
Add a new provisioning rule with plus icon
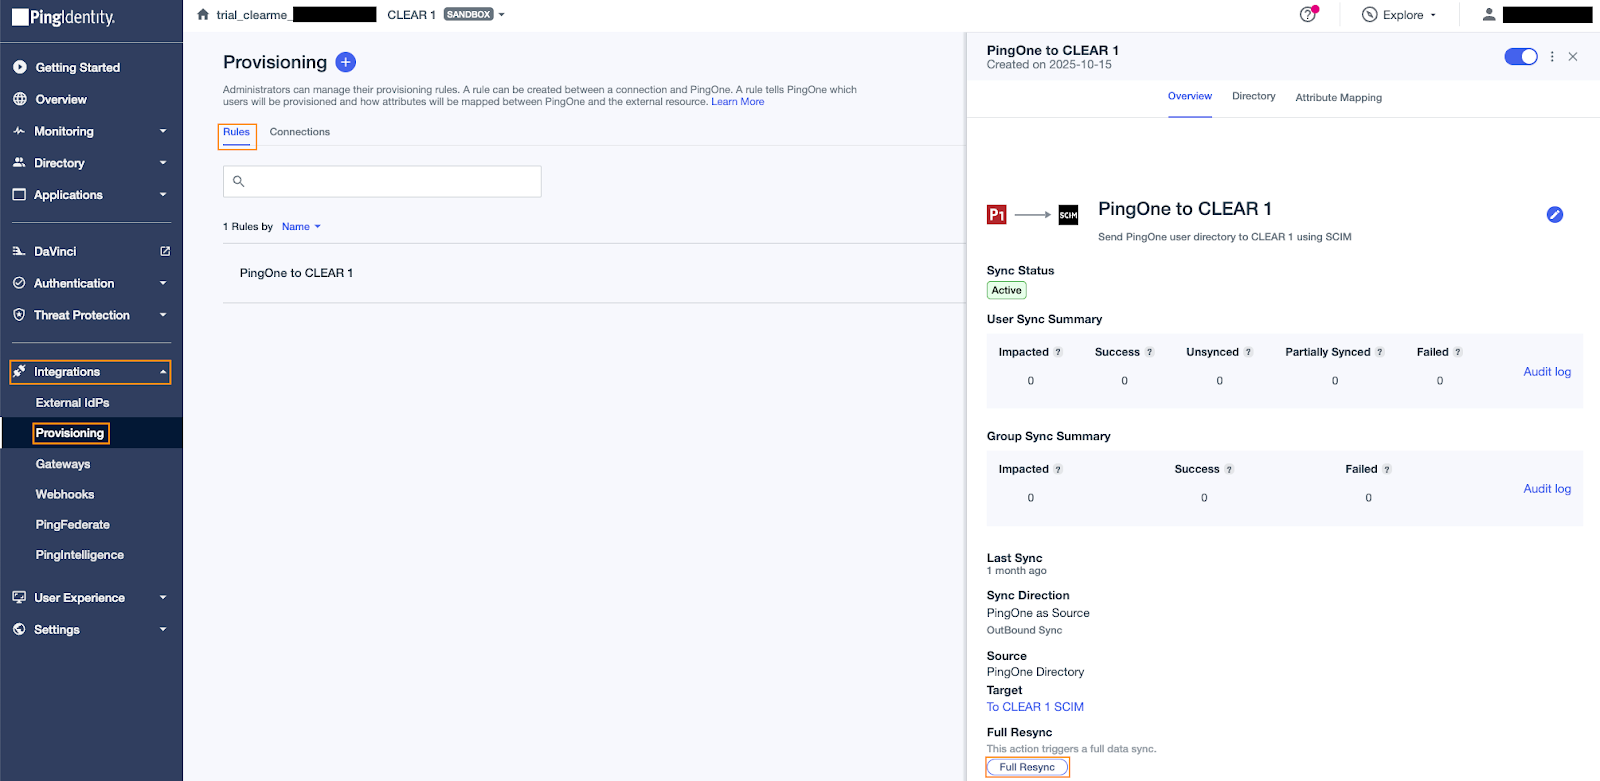coord(346,62)
